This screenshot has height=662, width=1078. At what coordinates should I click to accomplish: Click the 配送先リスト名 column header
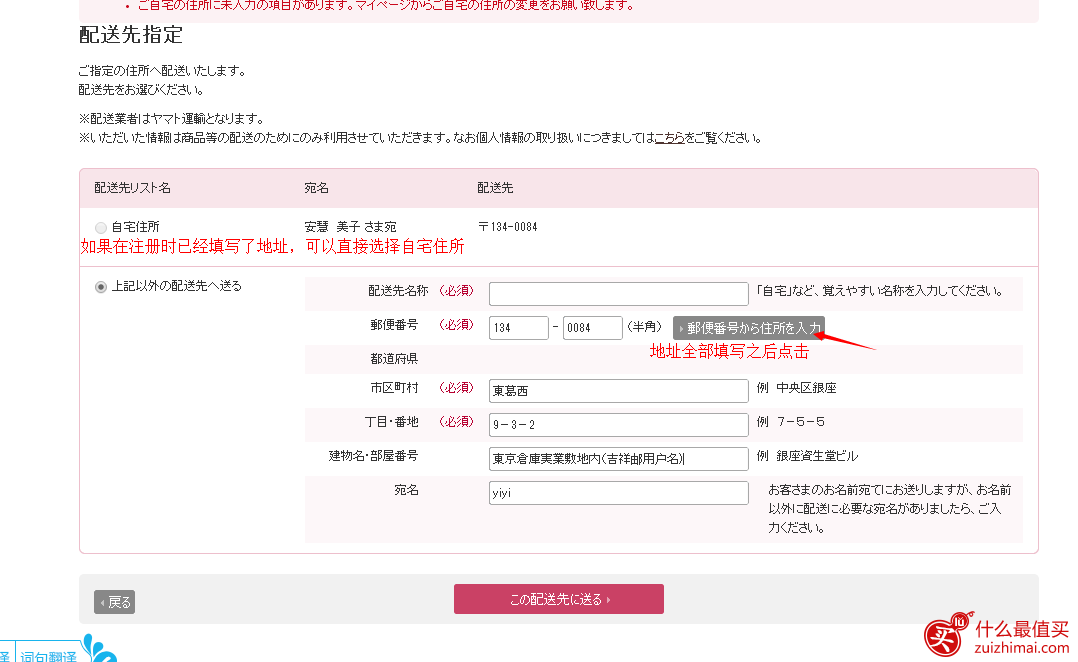tap(132, 188)
